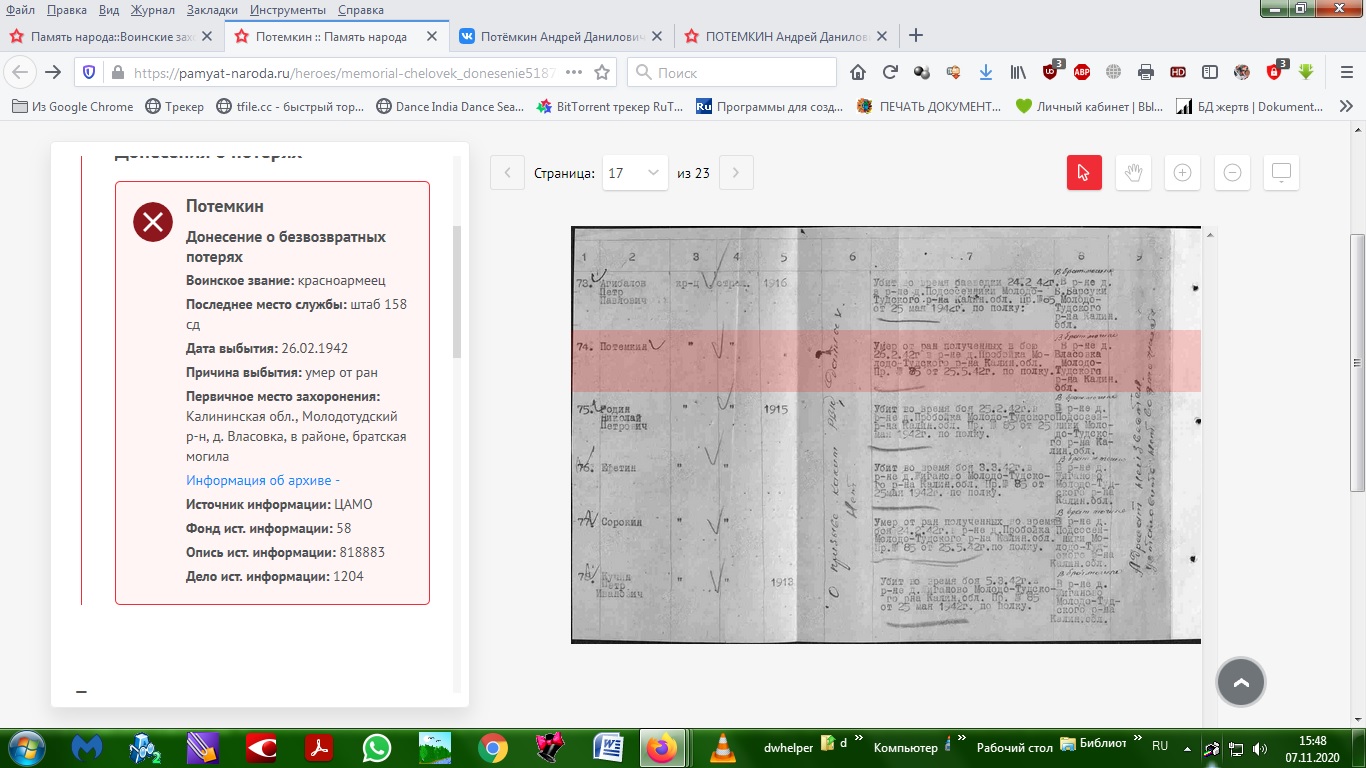Open the Firefox hamburger menu

coord(1346,72)
